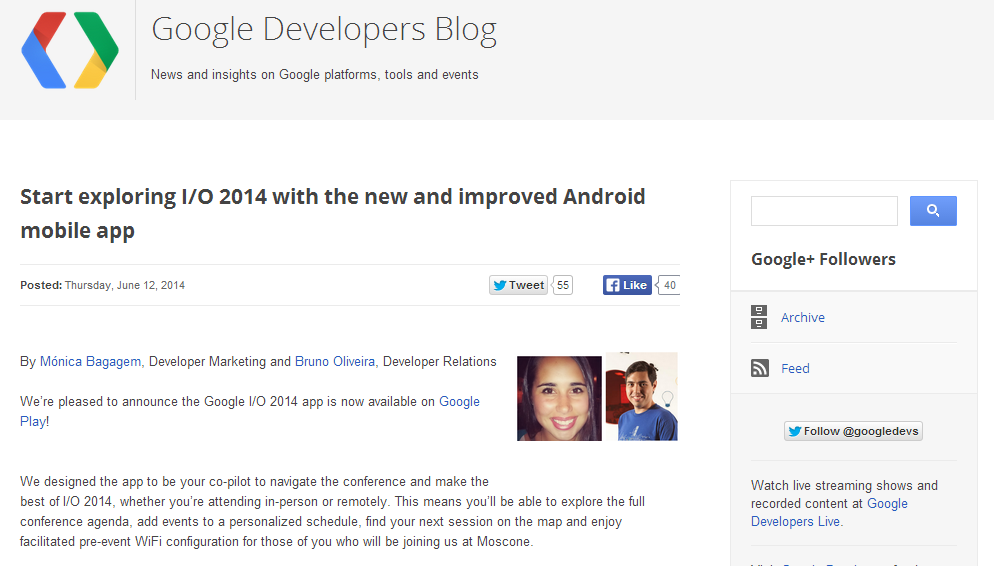The height and width of the screenshot is (566, 994).
Task: Click the blue search magnifier button
Action: 933,210
